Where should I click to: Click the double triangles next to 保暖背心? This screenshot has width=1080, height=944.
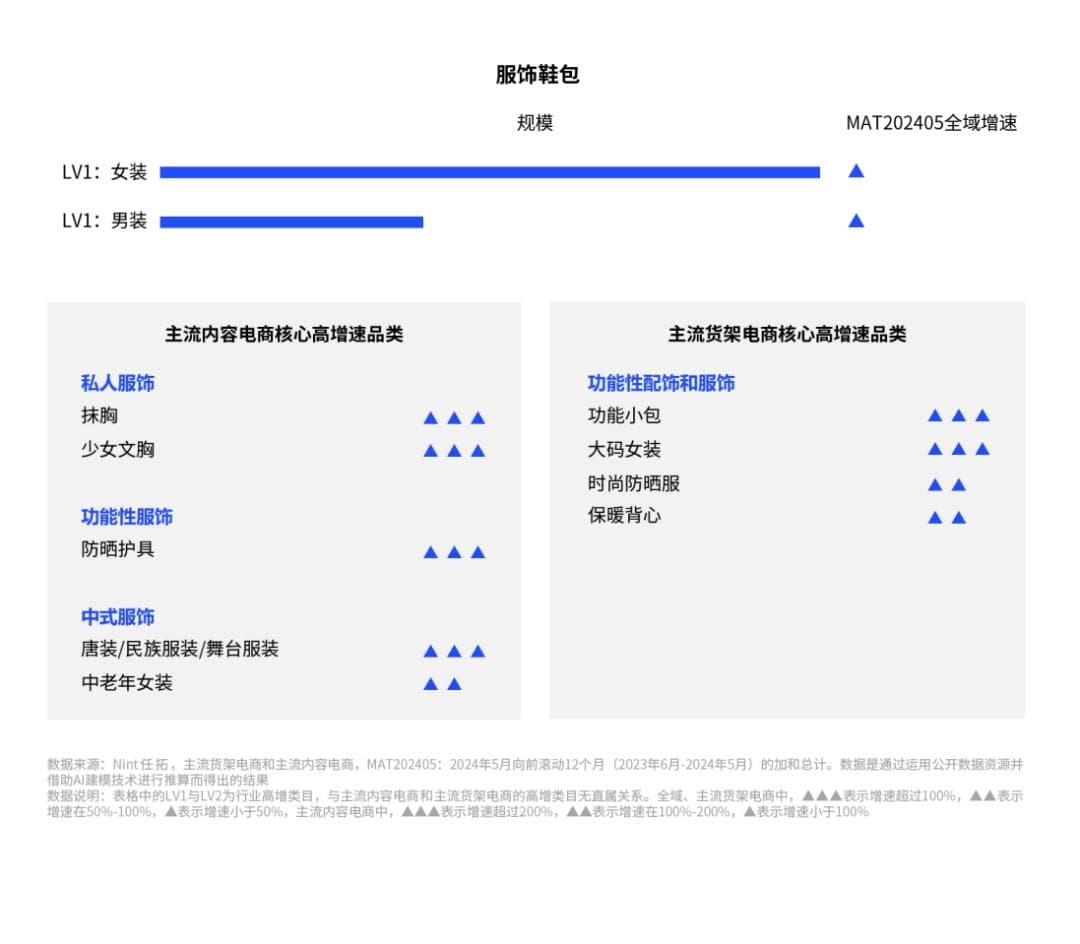946,518
